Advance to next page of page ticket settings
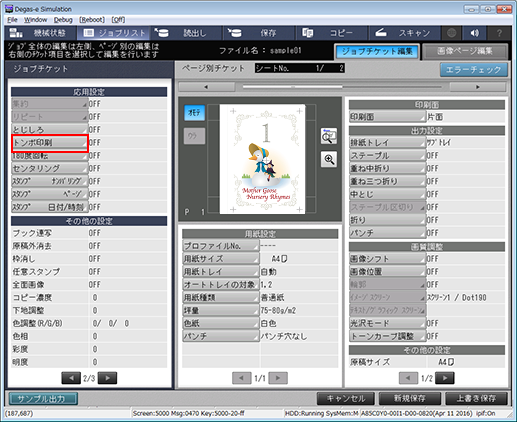This screenshot has height=422, width=517. point(444,378)
